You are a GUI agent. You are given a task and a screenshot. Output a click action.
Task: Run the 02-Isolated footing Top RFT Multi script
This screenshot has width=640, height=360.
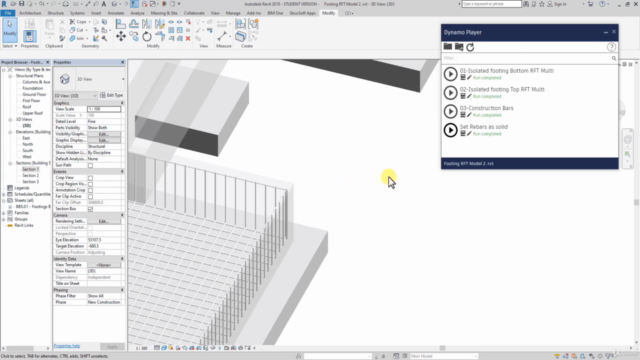point(450,93)
